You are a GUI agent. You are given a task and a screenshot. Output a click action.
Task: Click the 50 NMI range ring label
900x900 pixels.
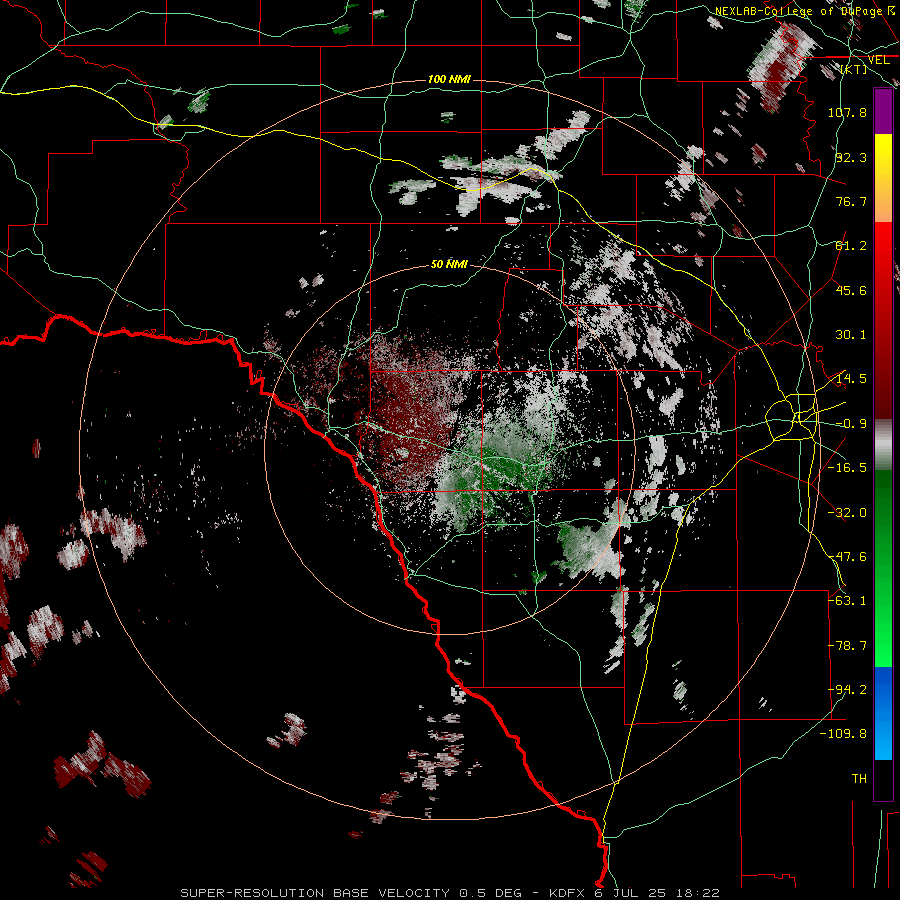[449, 264]
